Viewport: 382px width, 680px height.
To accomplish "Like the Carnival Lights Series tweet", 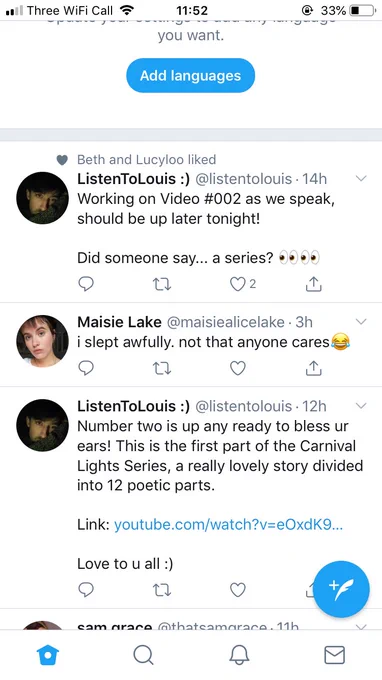I will click(238, 590).
